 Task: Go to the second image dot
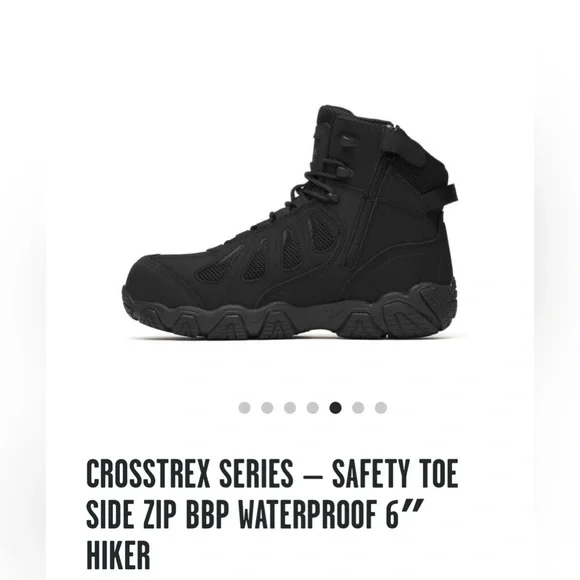click(x=267, y=408)
